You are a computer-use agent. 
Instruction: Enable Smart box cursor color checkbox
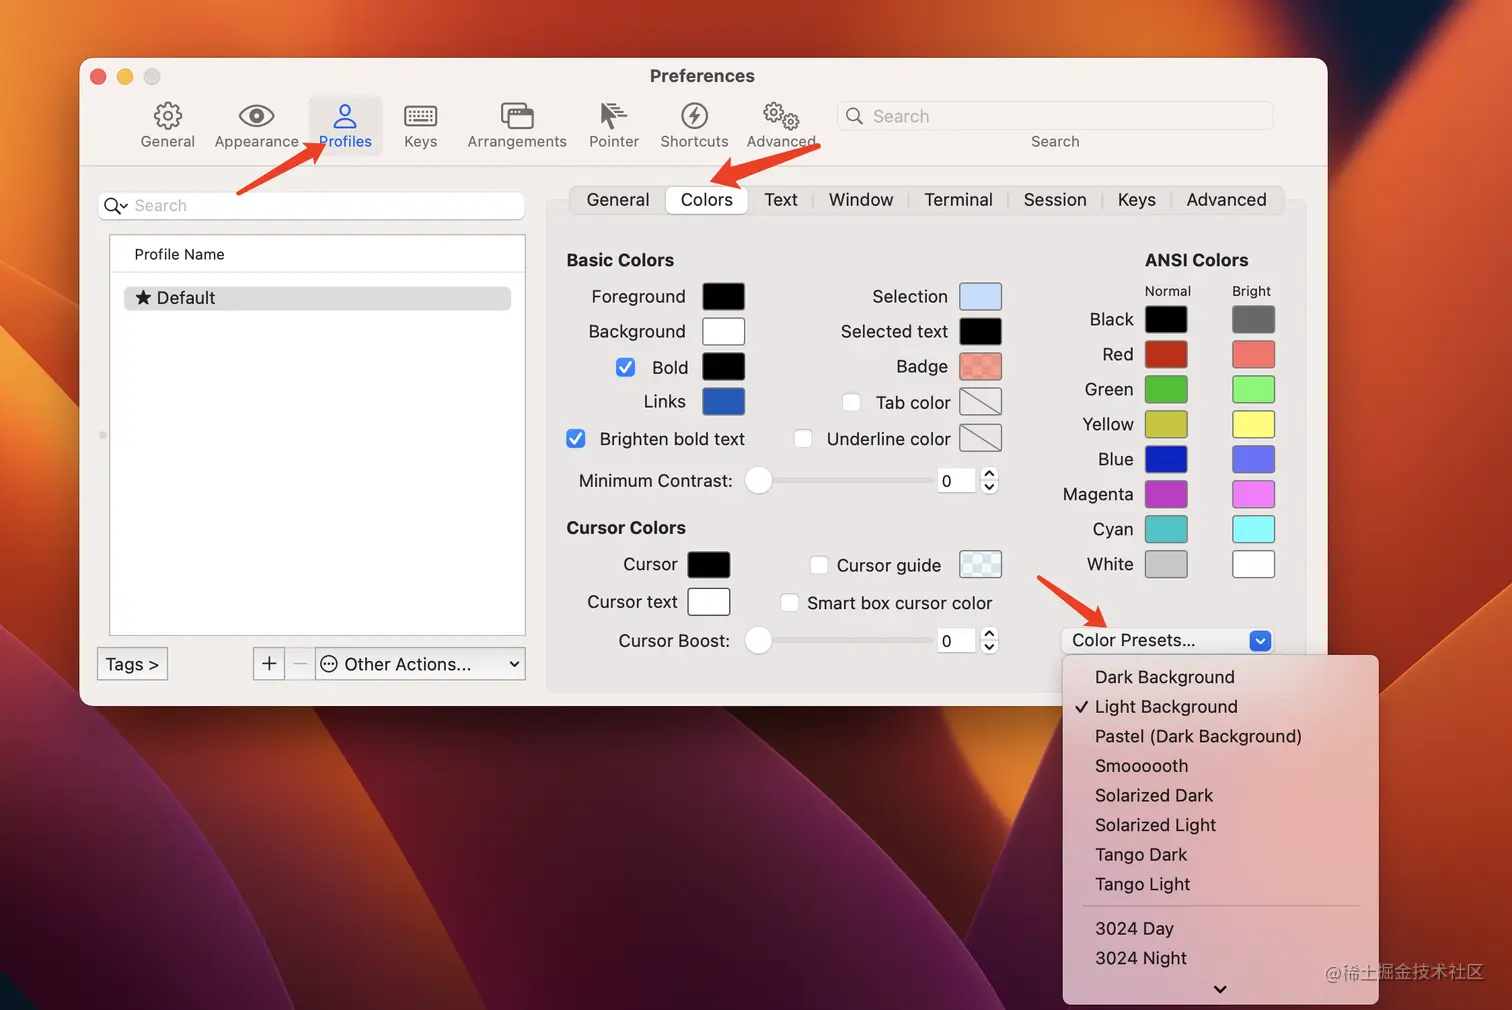789,603
